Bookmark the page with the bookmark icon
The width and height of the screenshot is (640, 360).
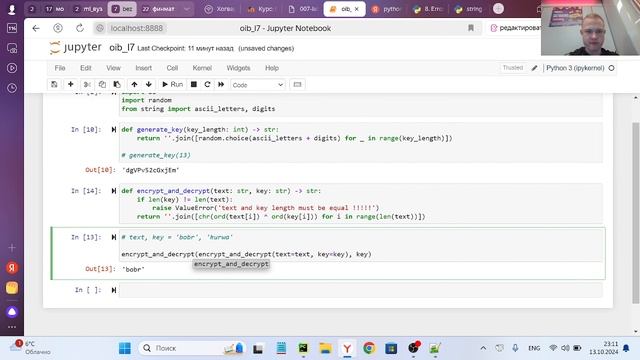[x=471, y=28]
